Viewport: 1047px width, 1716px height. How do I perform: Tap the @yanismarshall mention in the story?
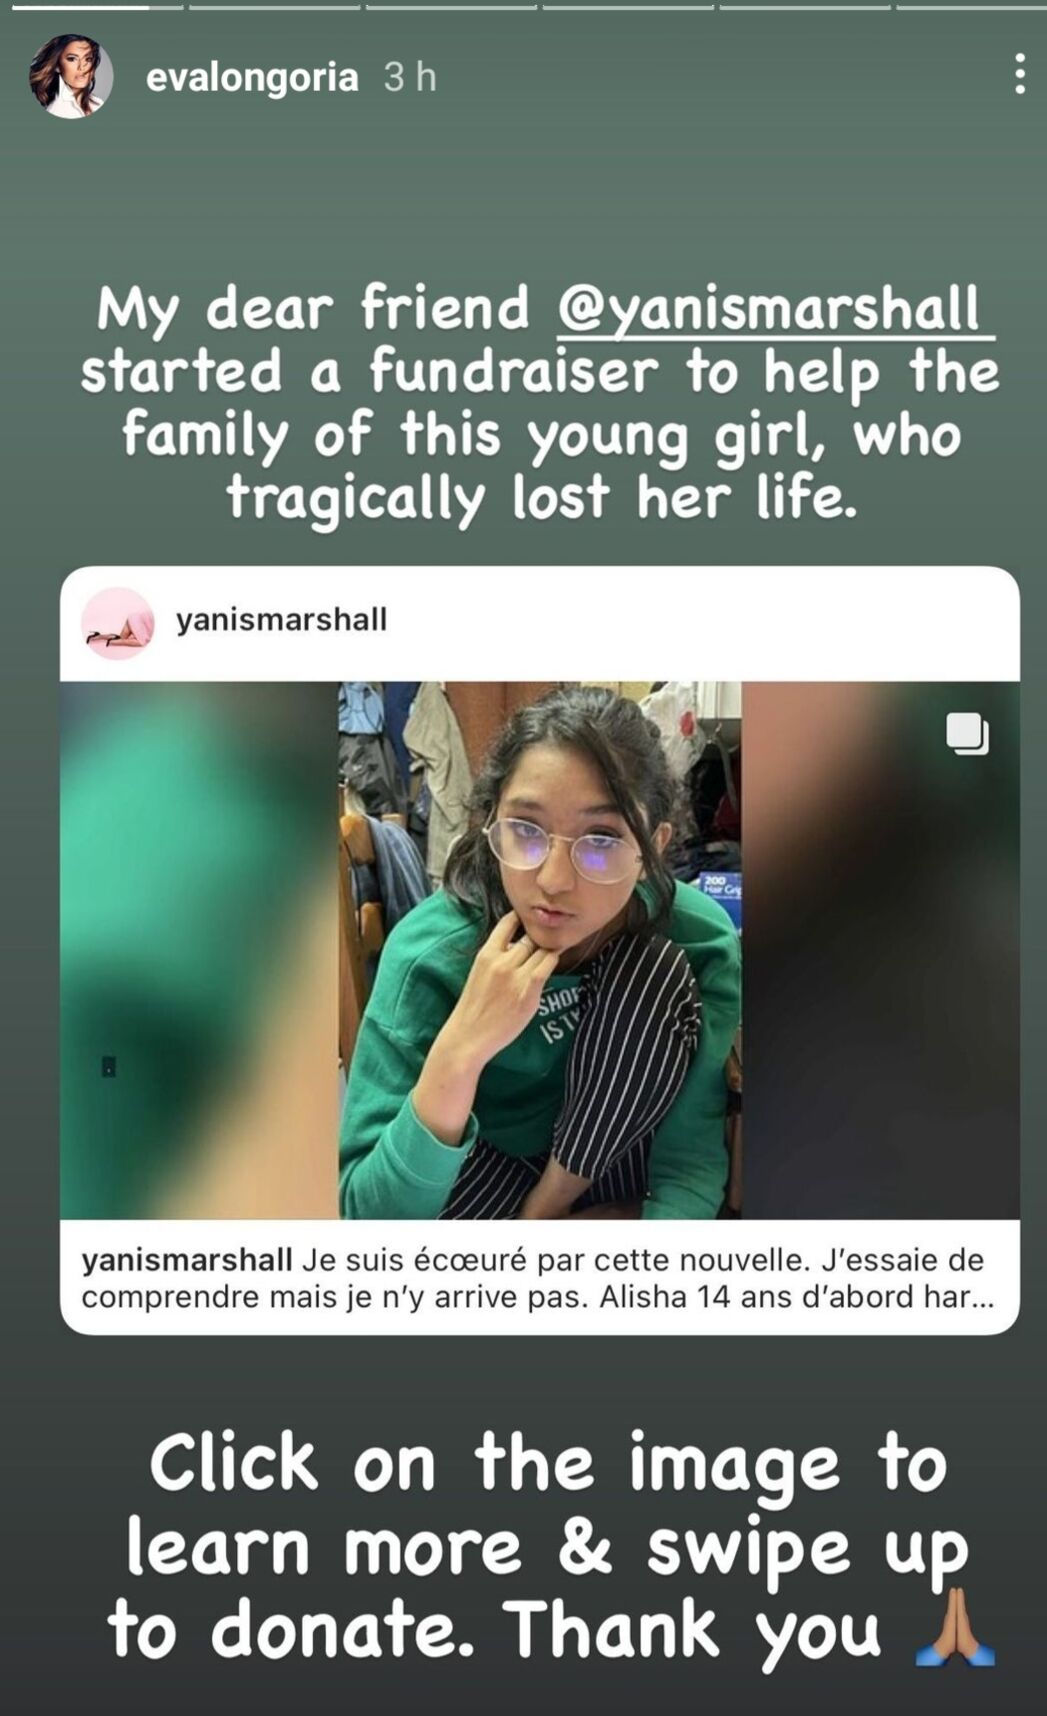click(775, 308)
